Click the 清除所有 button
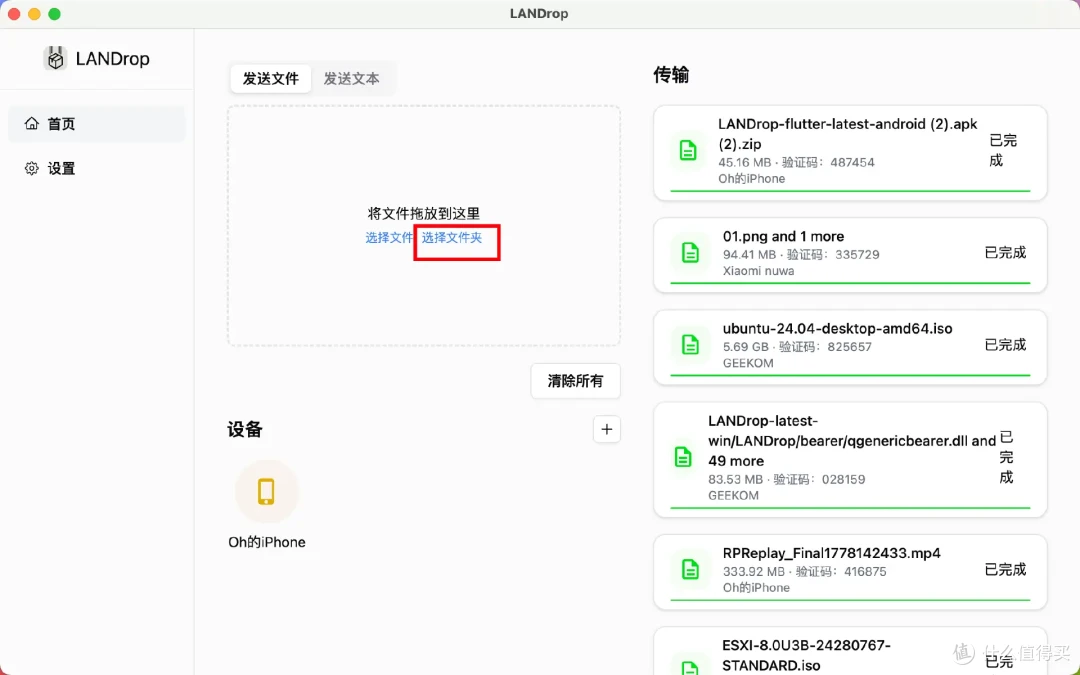1080x675 pixels. 575,381
